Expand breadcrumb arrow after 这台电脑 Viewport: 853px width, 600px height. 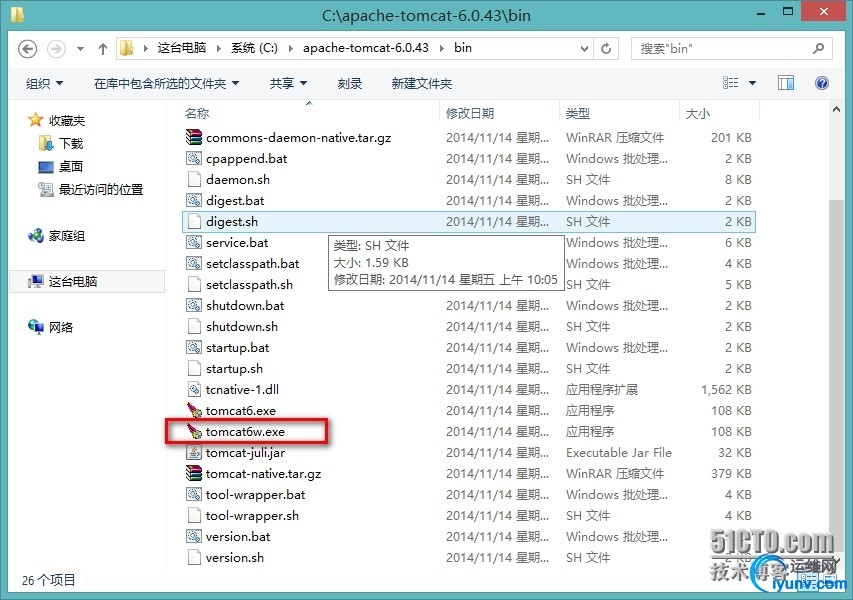pyautogui.click(x=218, y=48)
